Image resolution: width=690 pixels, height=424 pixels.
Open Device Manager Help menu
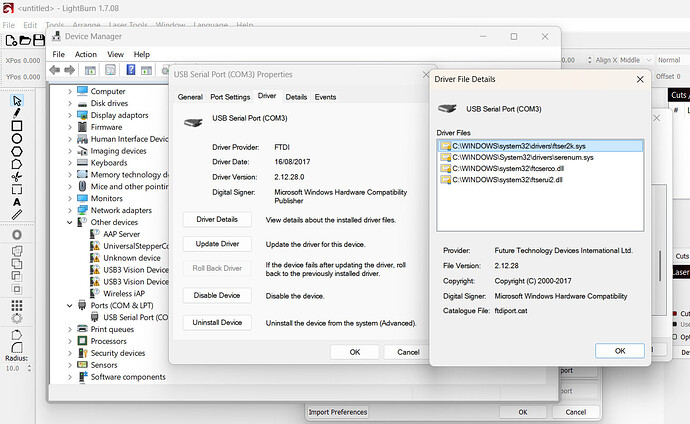point(142,54)
